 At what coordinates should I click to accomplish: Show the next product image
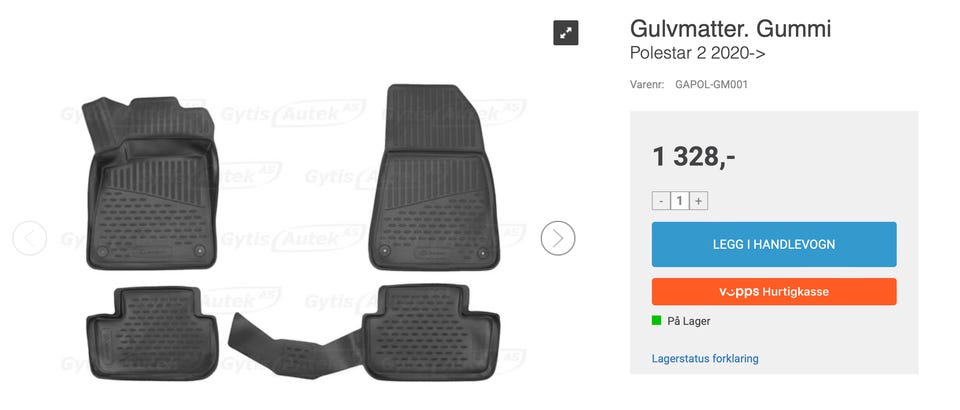(558, 238)
